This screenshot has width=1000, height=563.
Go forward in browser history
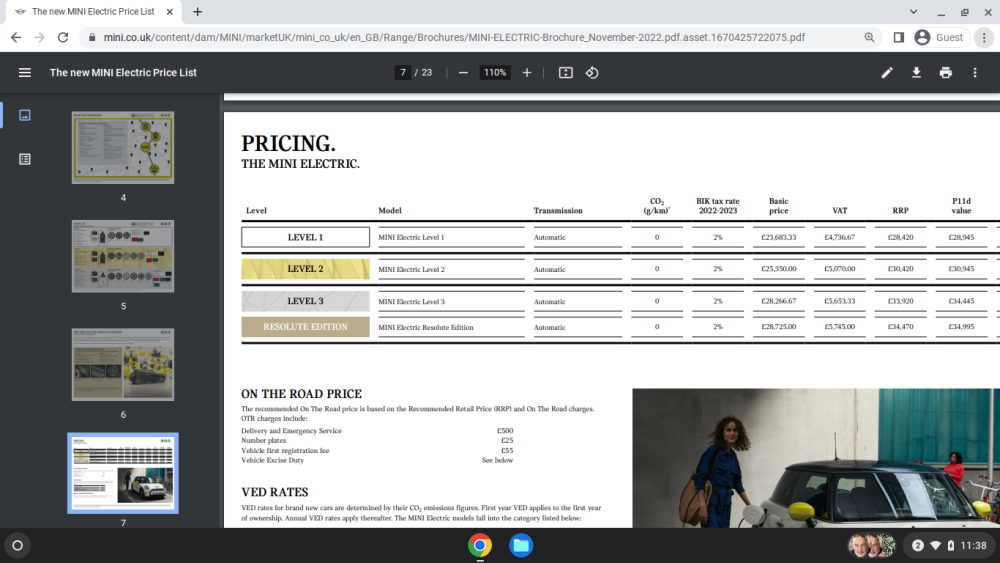point(40,38)
